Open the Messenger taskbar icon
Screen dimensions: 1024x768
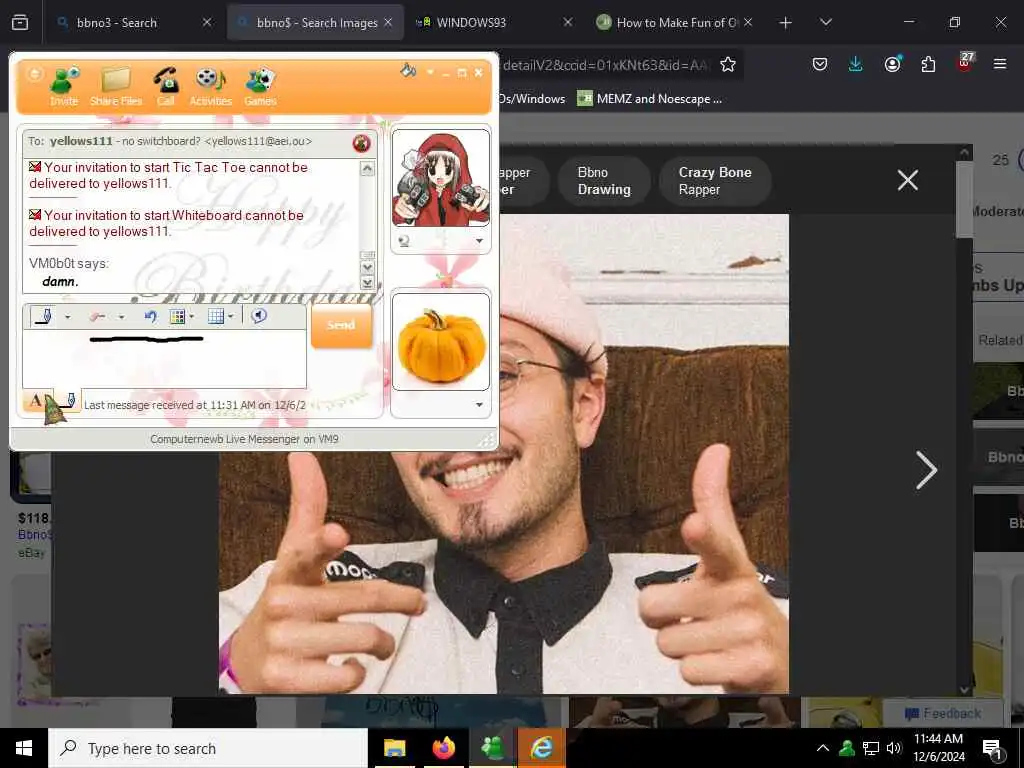(492, 748)
